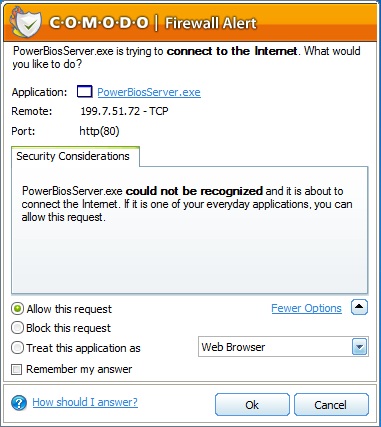Viewport: 381px width, 427px height.
Task: Switch to the Security Considerations tab
Action: [x=73, y=156]
